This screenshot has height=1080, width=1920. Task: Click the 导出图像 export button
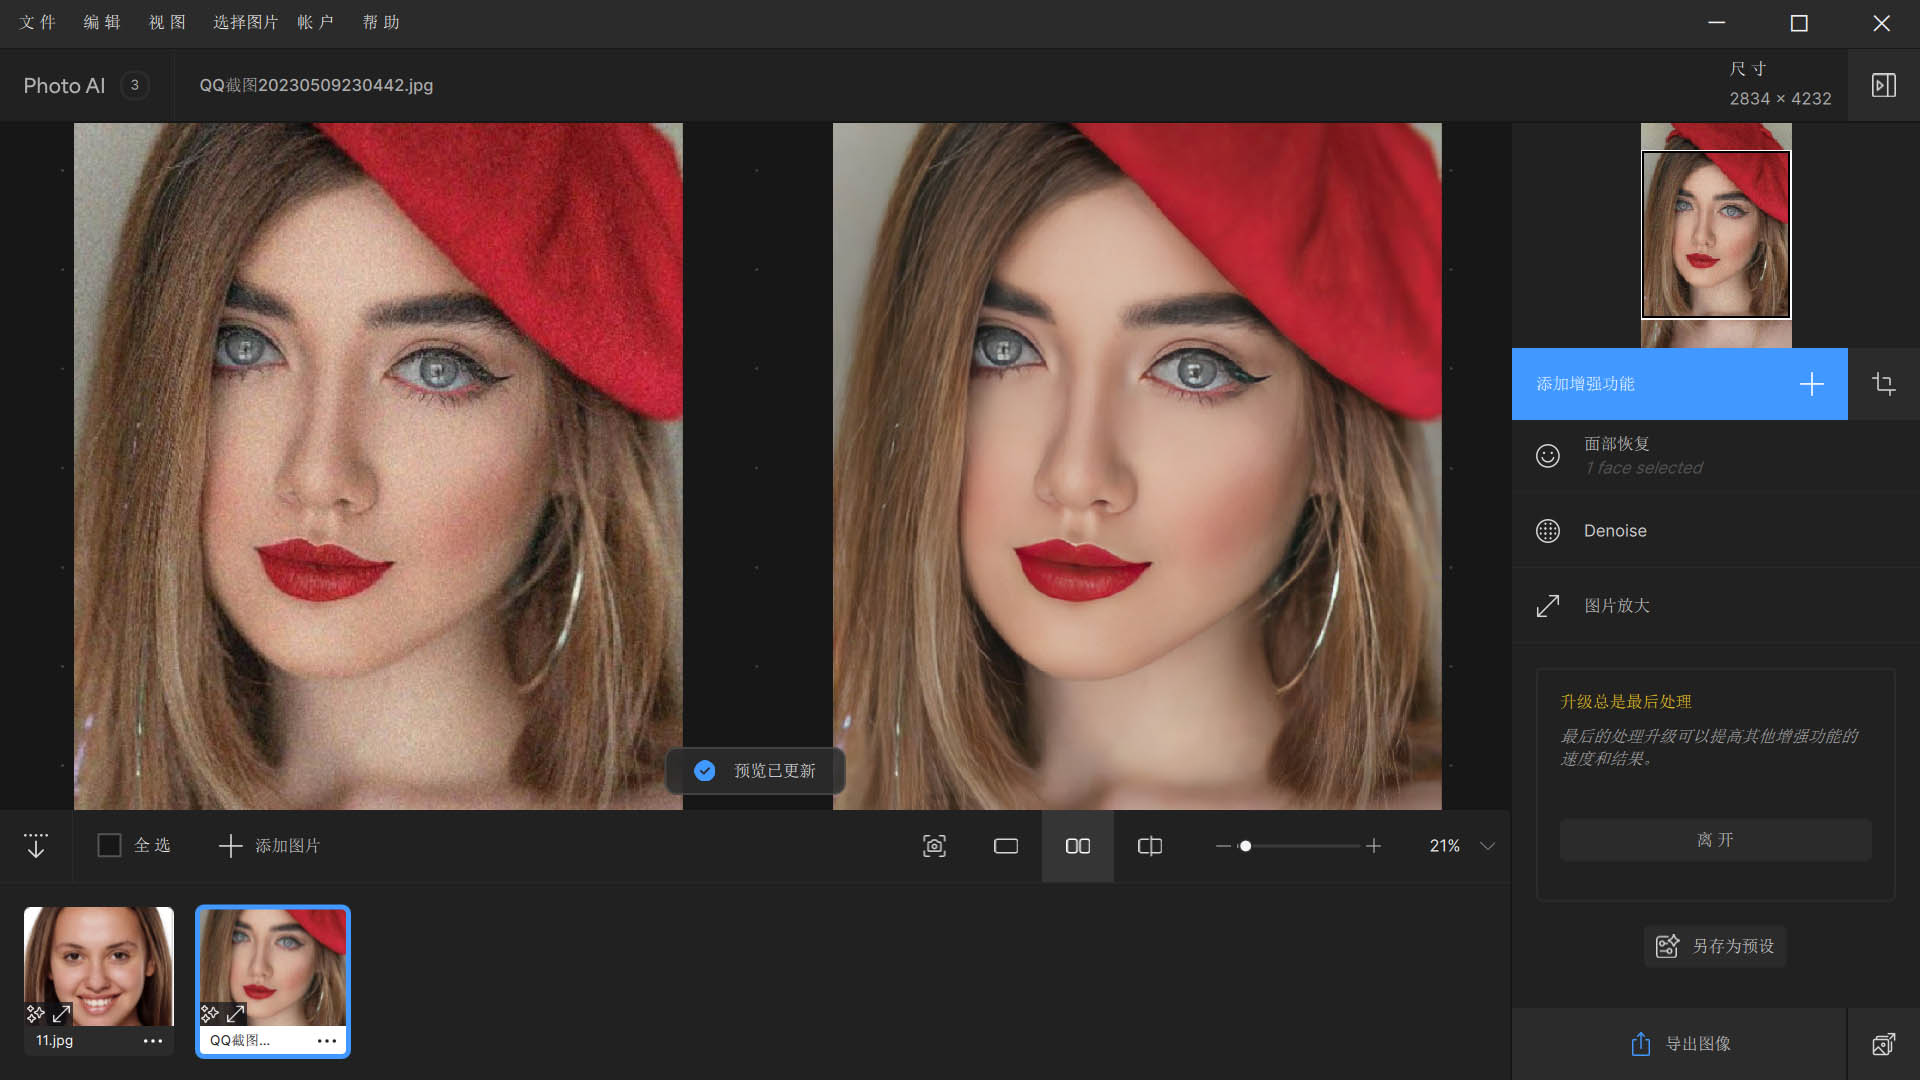pos(1679,1044)
